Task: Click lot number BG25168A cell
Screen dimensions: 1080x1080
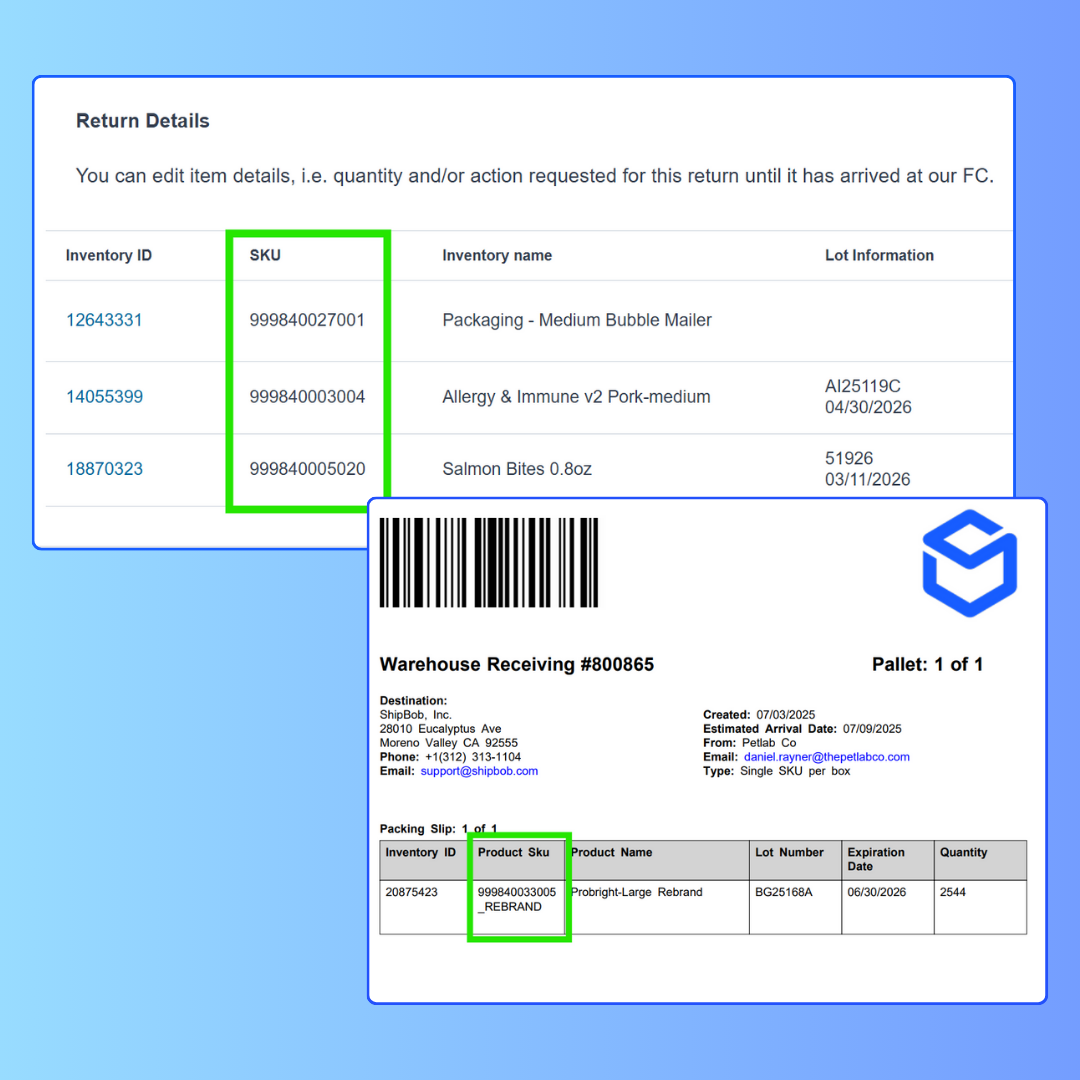Action: tap(784, 892)
